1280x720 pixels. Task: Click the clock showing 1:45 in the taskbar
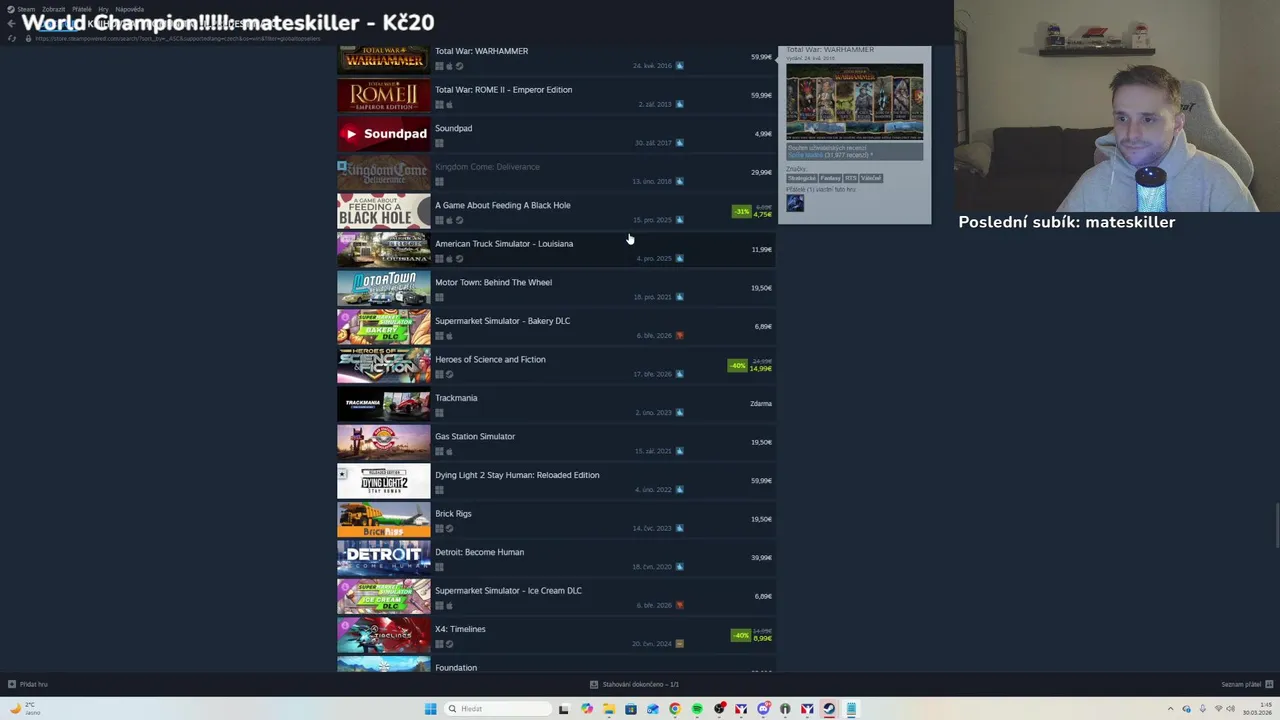coord(1257,709)
